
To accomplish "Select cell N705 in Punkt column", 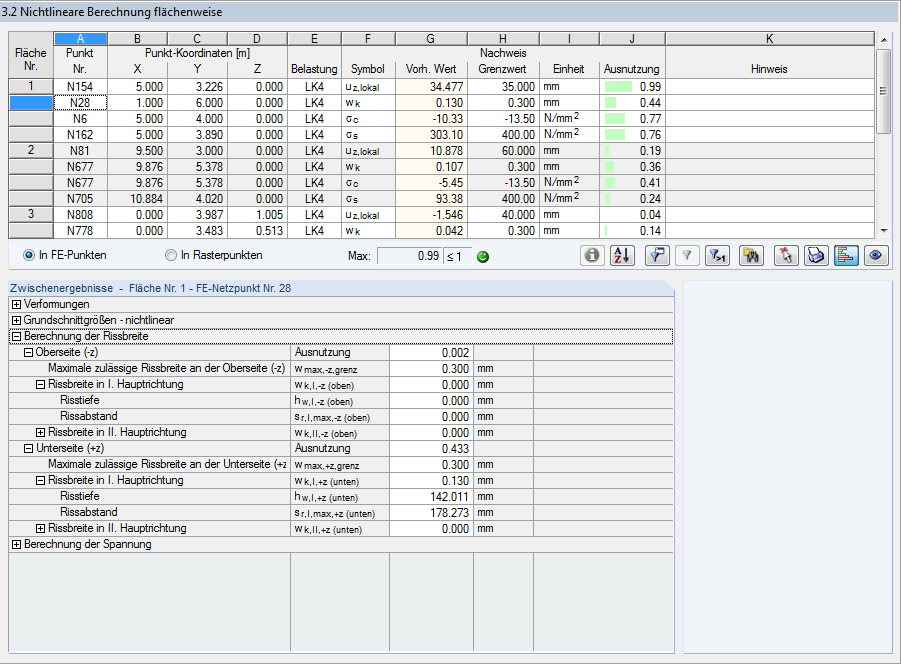I will click(x=80, y=199).
